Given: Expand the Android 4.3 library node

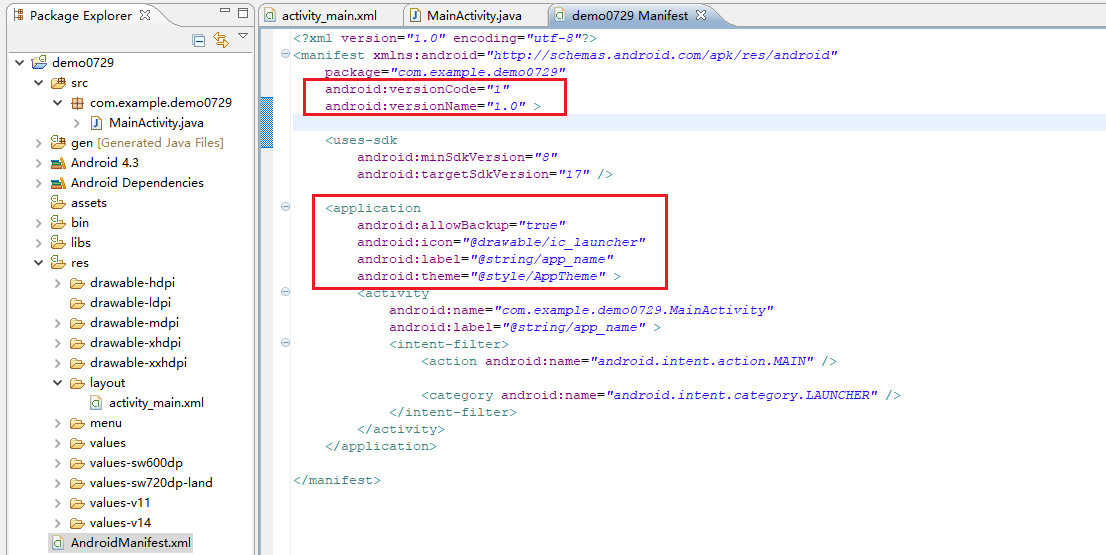Looking at the screenshot, I should click(39, 163).
